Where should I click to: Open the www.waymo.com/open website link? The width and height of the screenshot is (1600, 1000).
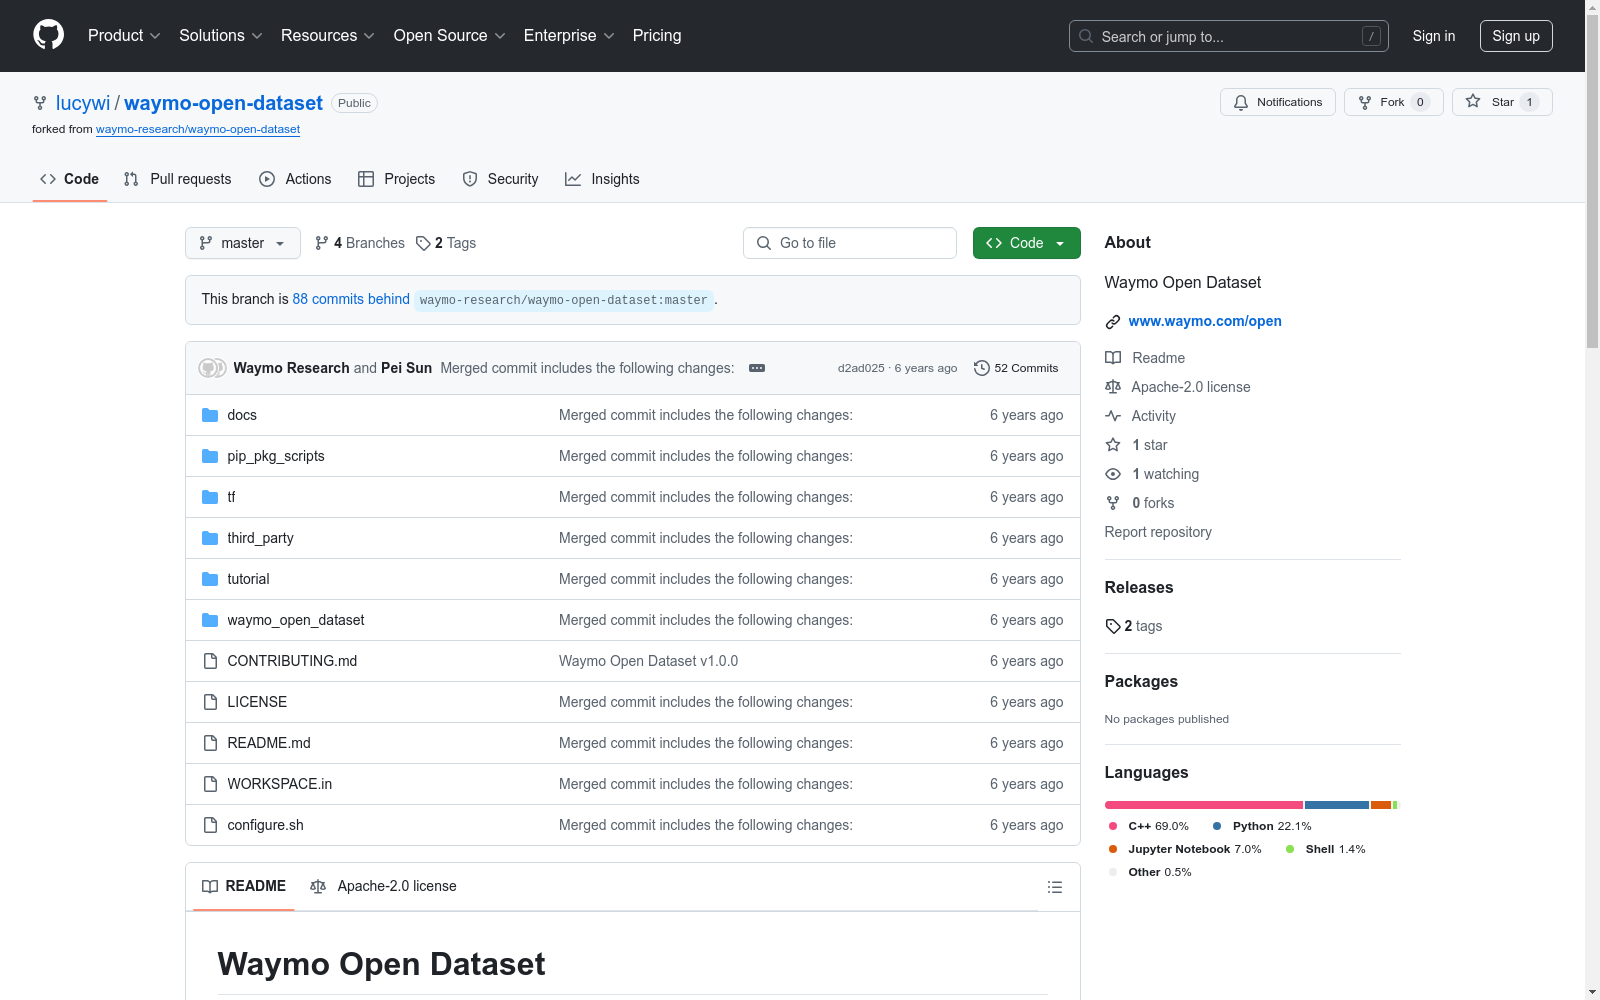tap(1205, 321)
